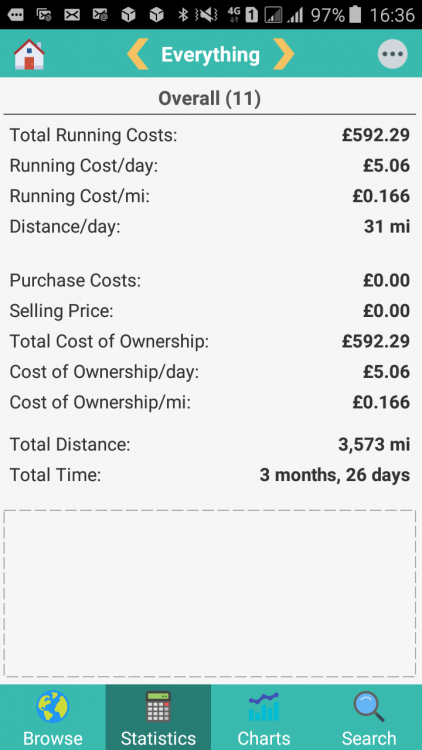The height and width of the screenshot is (750, 422).
Task: Go to next category with right arrow
Action: click(283, 54)
